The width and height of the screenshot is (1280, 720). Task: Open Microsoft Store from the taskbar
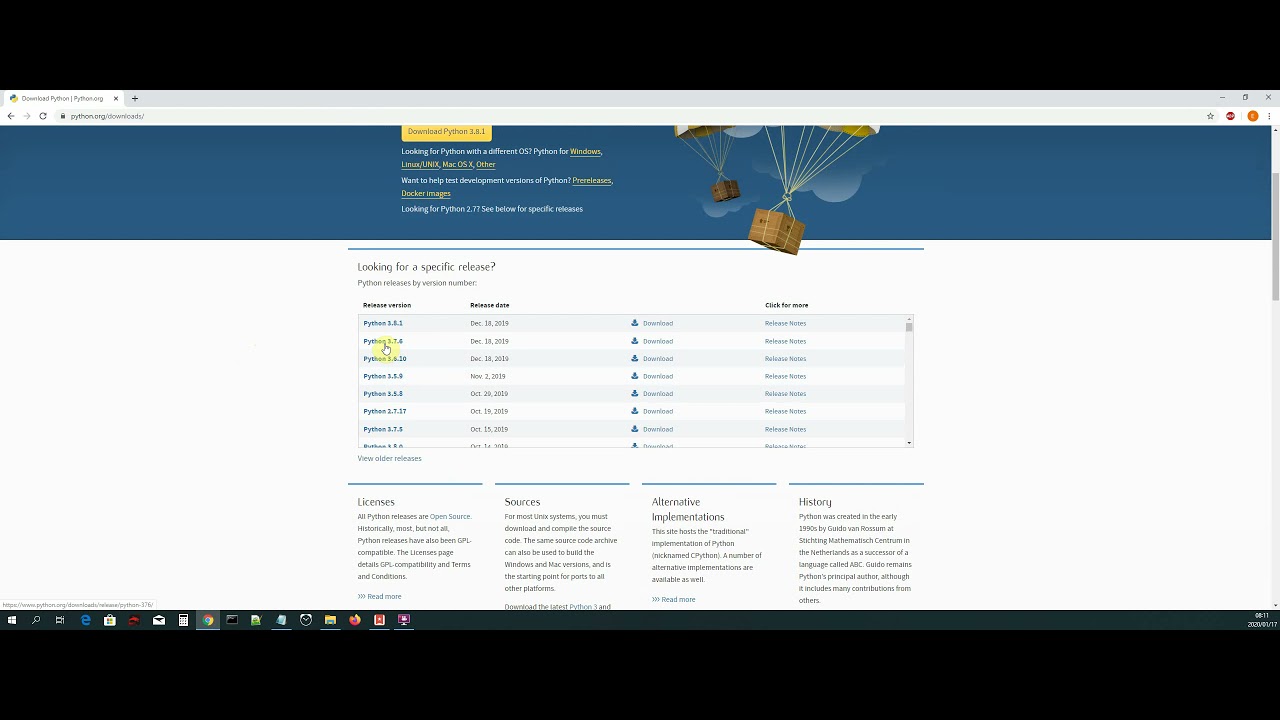pyautogui.click(x=110, y=620)
